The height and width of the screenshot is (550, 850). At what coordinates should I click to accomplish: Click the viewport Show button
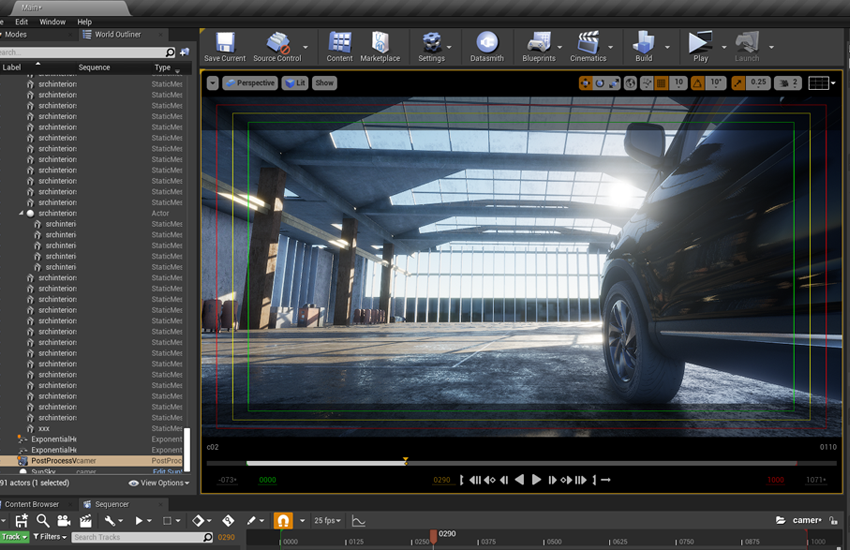pyautogui.click(x=324, y=83)
